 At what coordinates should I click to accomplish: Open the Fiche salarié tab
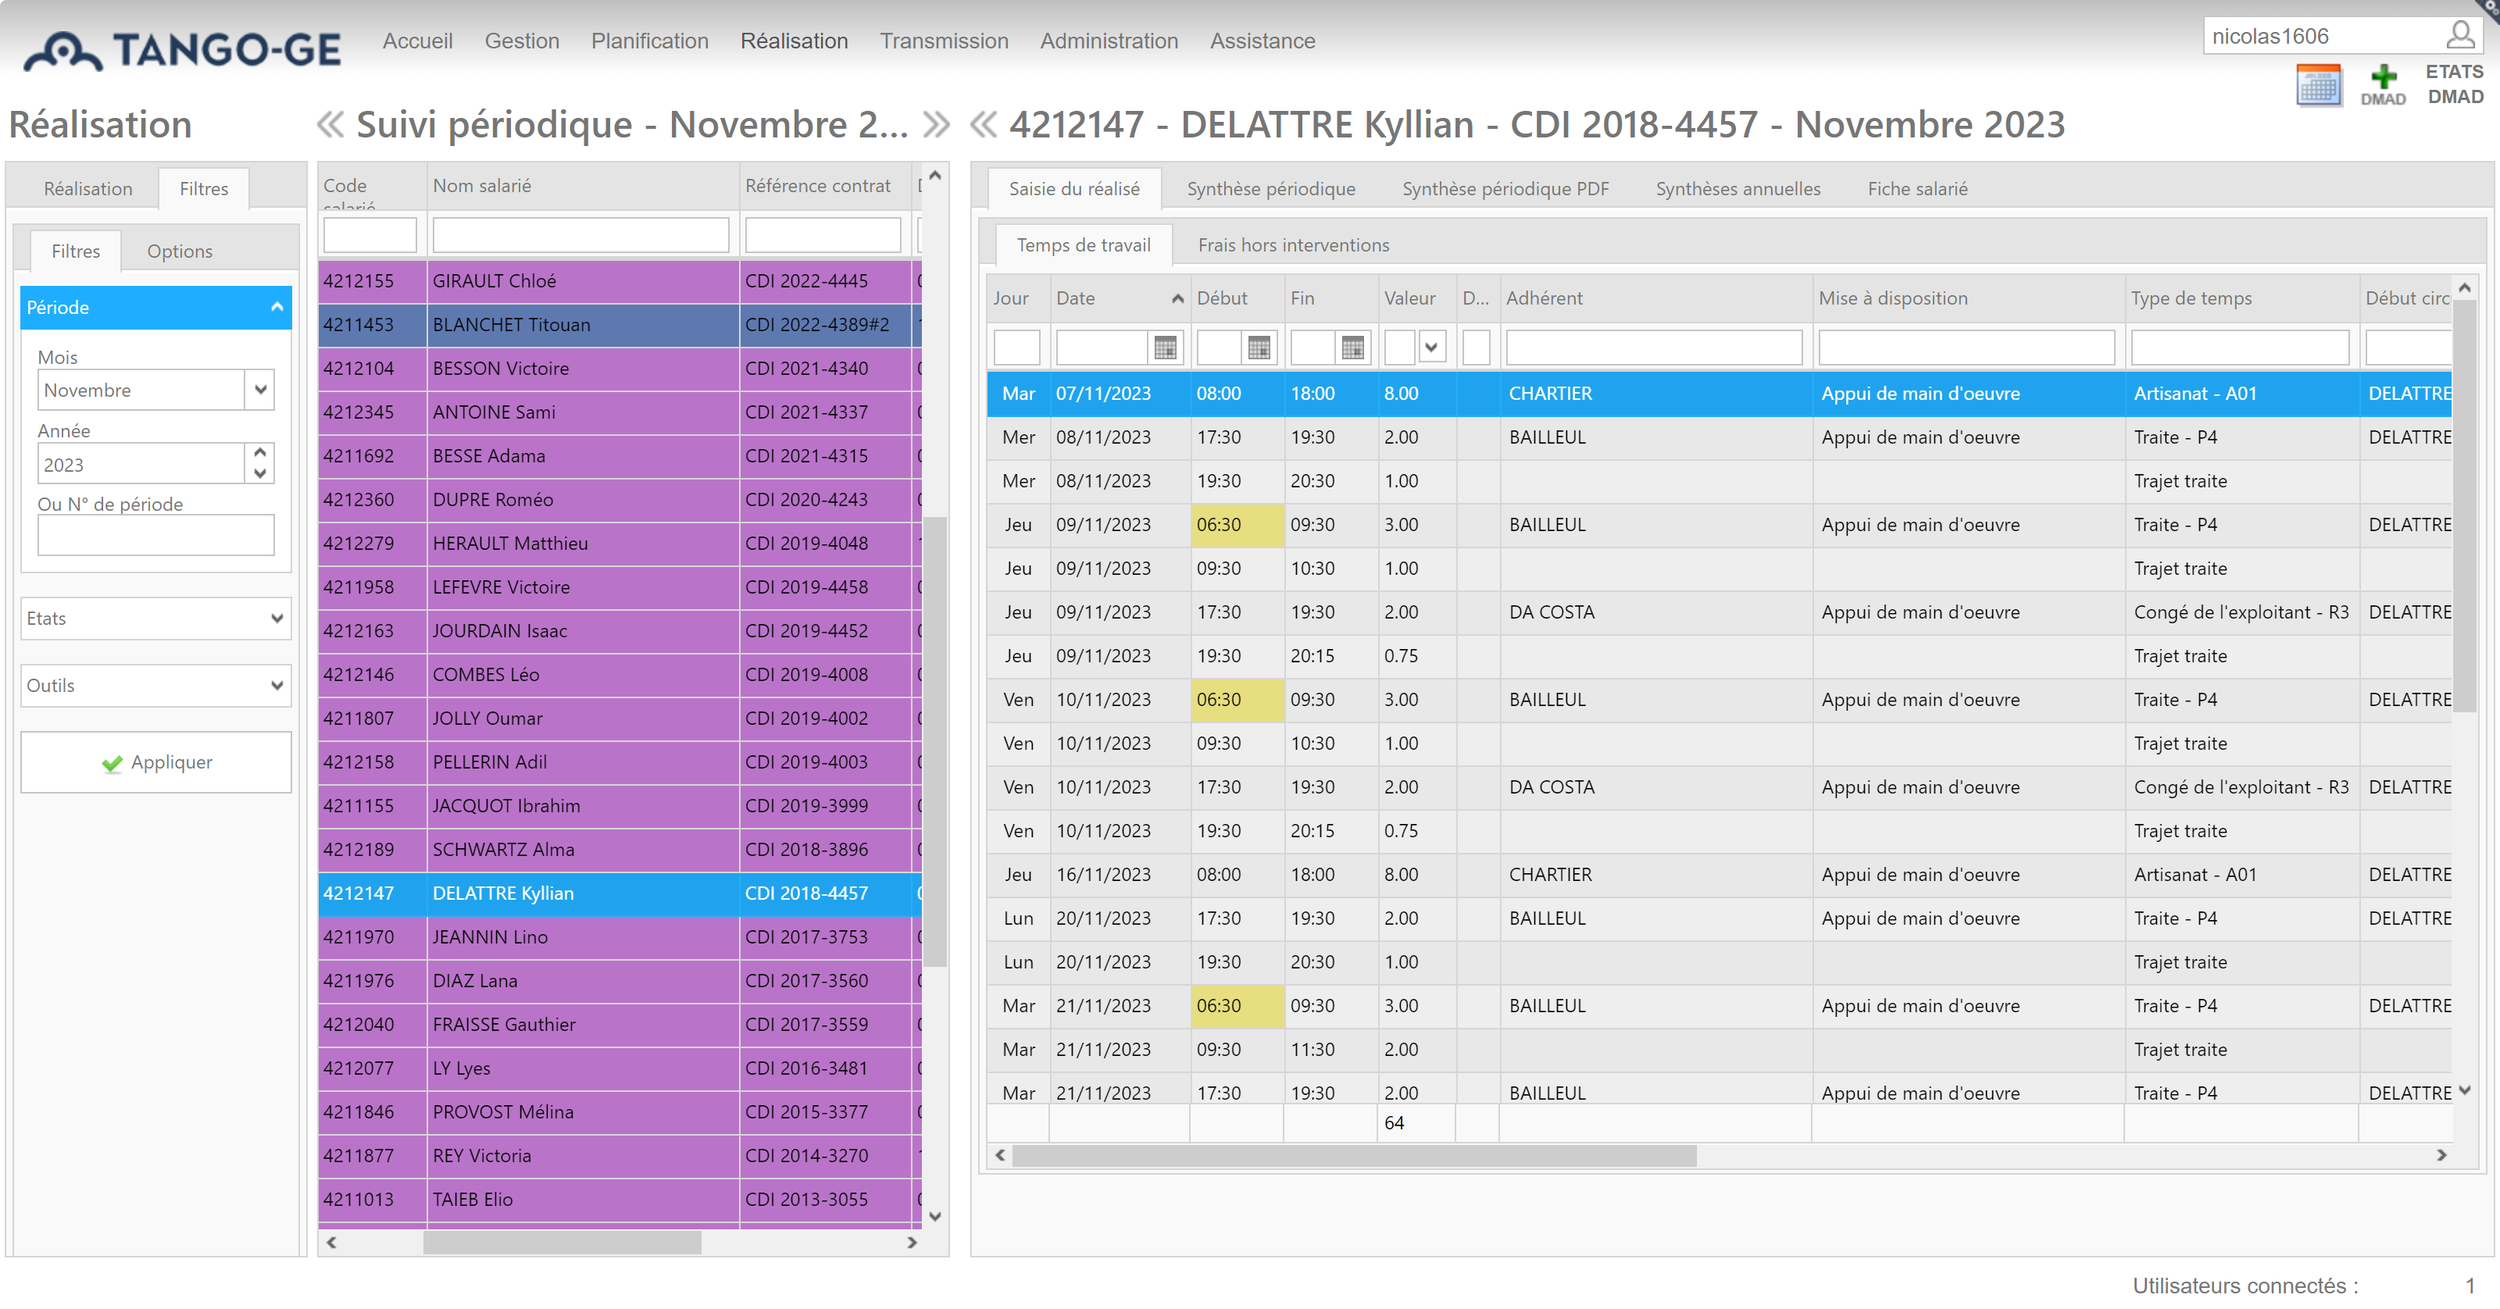[1917, 189]
